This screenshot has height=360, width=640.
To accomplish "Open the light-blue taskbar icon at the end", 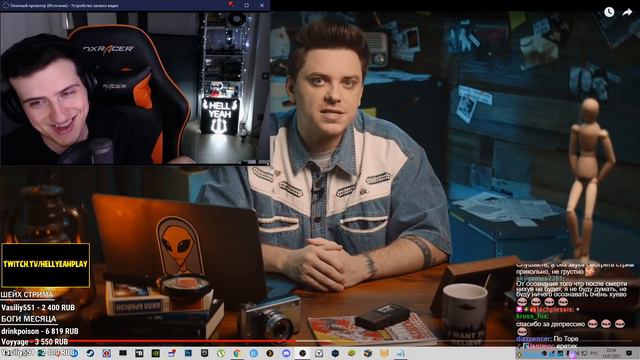I will click(x=400, y=353).
